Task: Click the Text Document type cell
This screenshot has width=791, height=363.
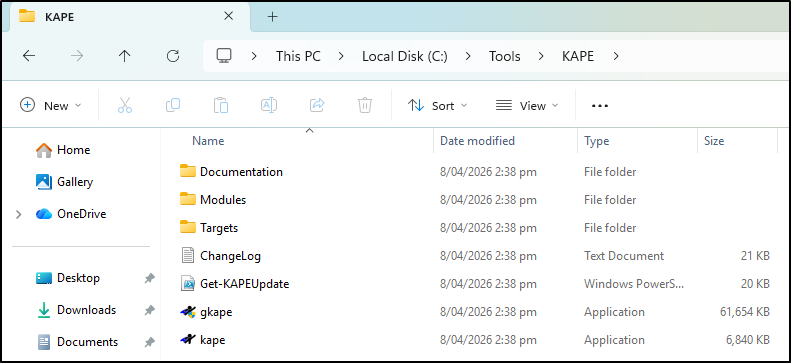Action: 624,256
